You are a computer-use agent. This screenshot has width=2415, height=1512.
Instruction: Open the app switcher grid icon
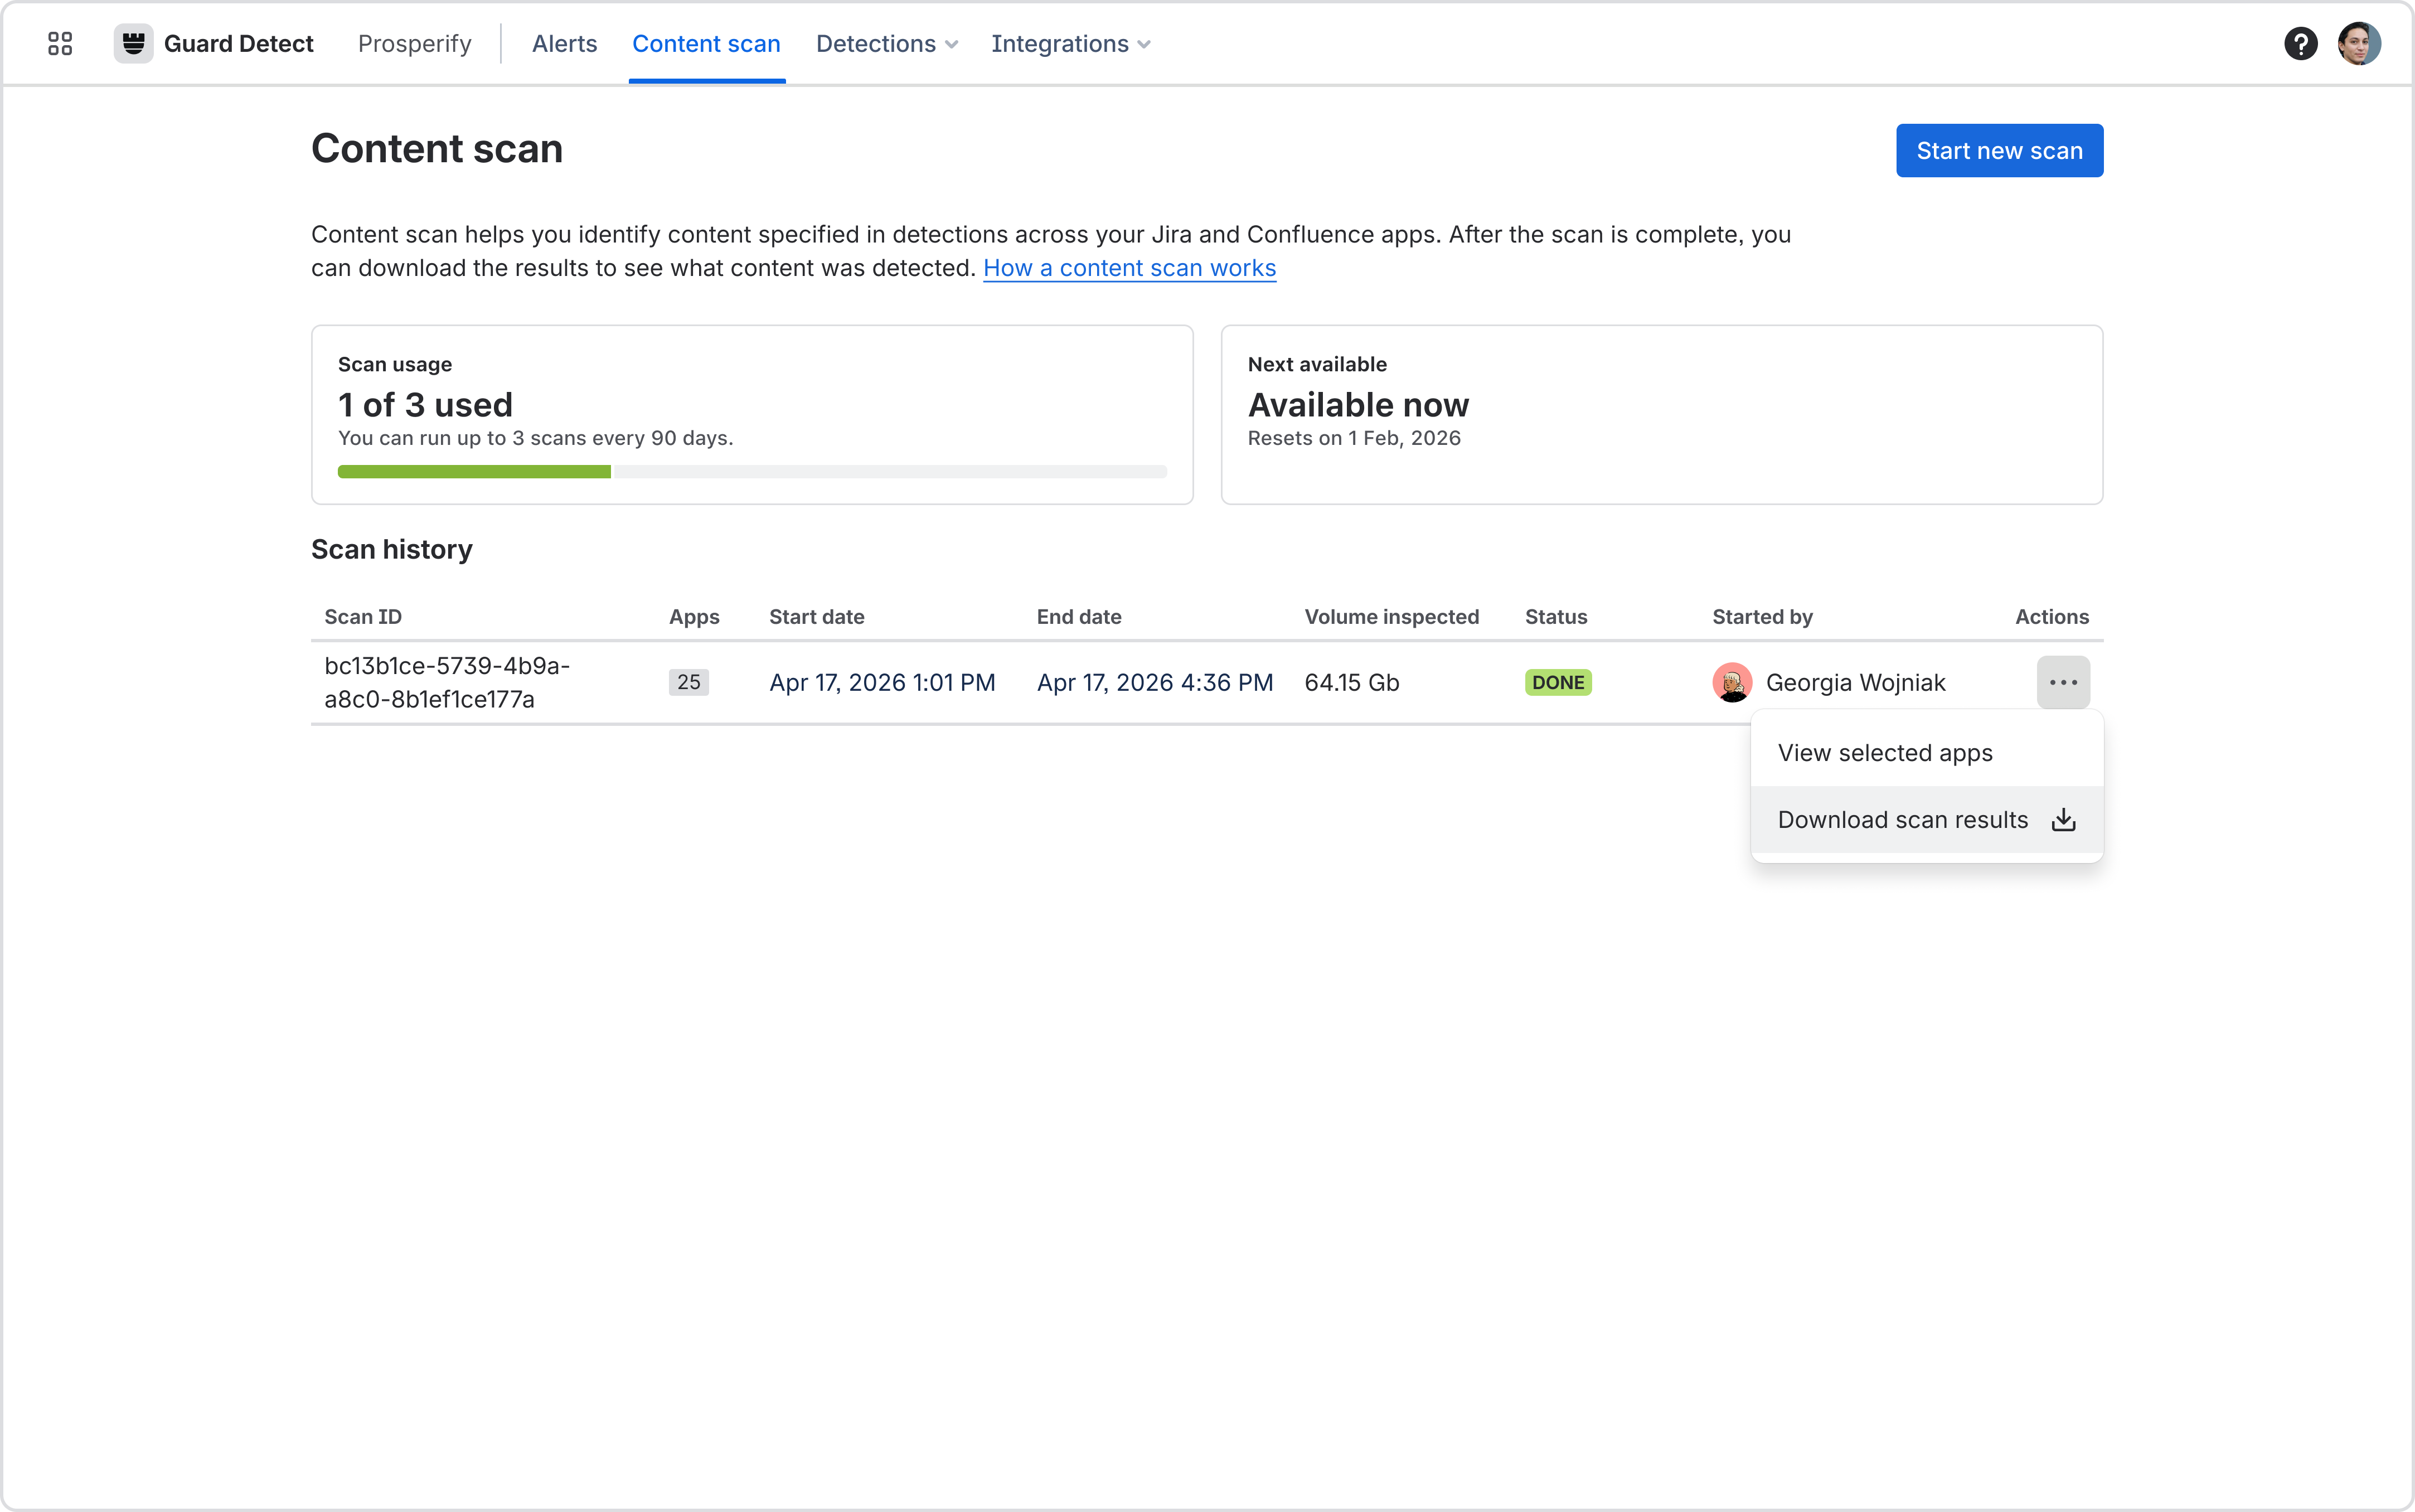(x=60, y=44)
